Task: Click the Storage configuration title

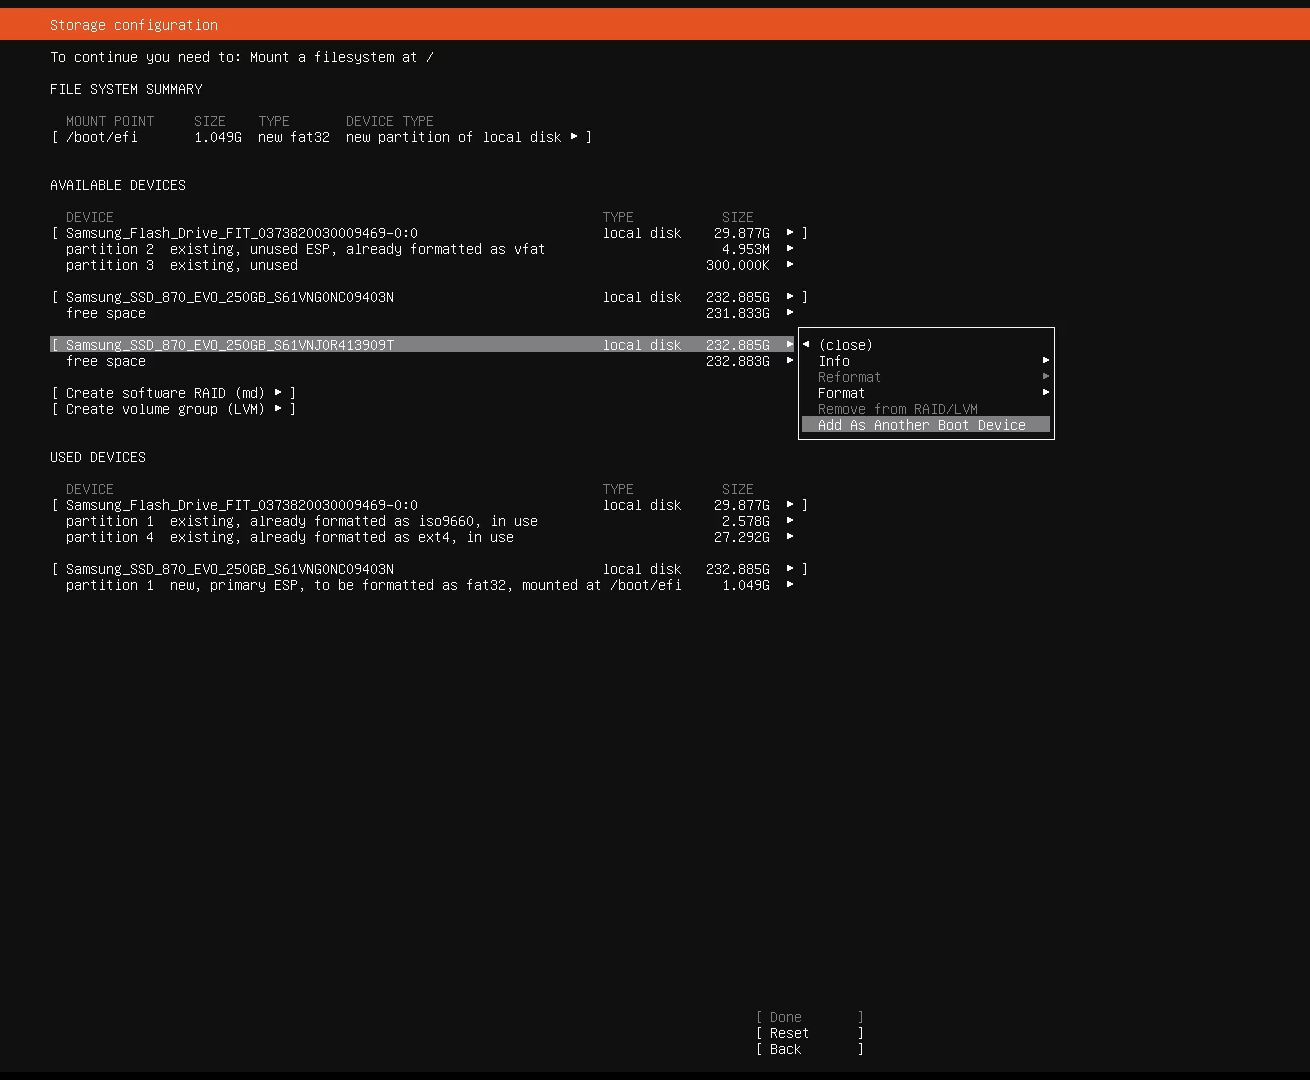Action: pyautogui.click(x=134, y=25)
